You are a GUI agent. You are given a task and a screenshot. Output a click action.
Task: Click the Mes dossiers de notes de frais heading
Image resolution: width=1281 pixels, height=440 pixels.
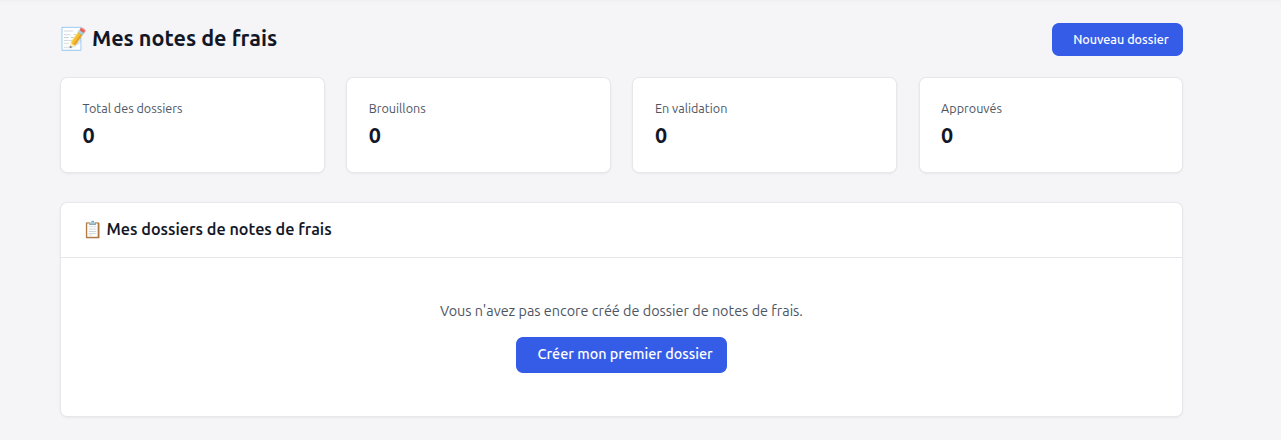219,230
